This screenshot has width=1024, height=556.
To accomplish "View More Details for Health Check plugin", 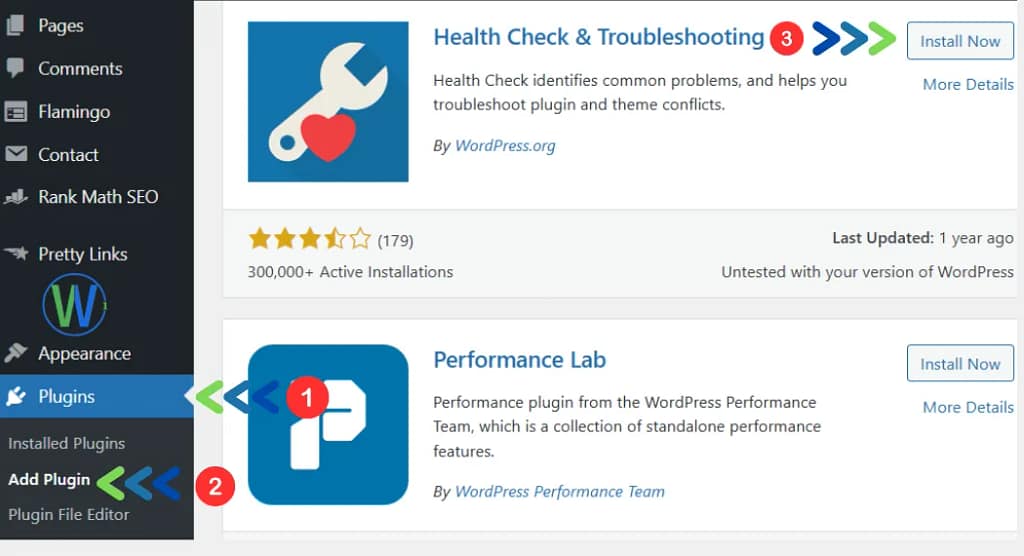I will tap(967, 84).
